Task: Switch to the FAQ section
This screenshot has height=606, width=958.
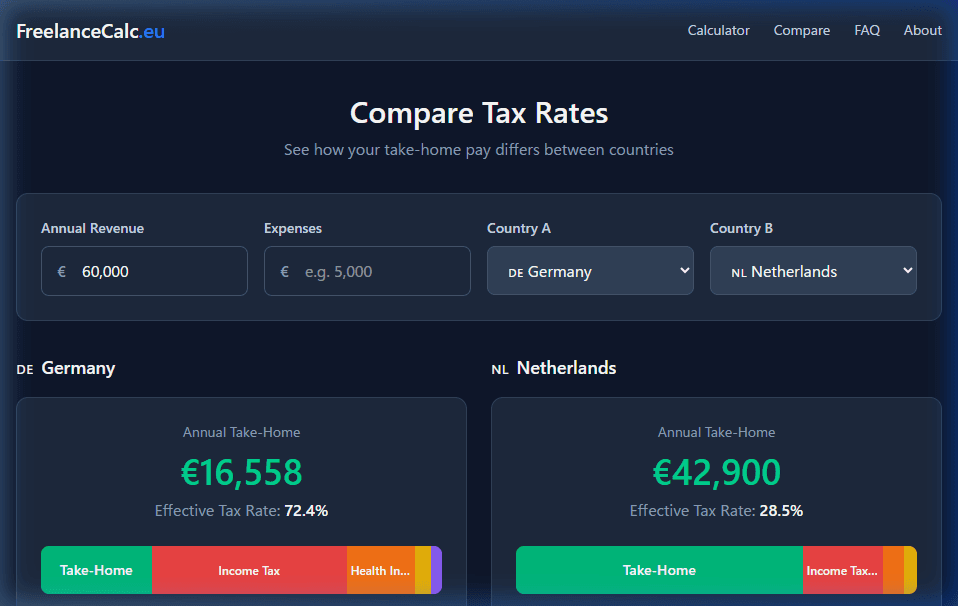Action: pyautogui.click(x=866, y=30)
